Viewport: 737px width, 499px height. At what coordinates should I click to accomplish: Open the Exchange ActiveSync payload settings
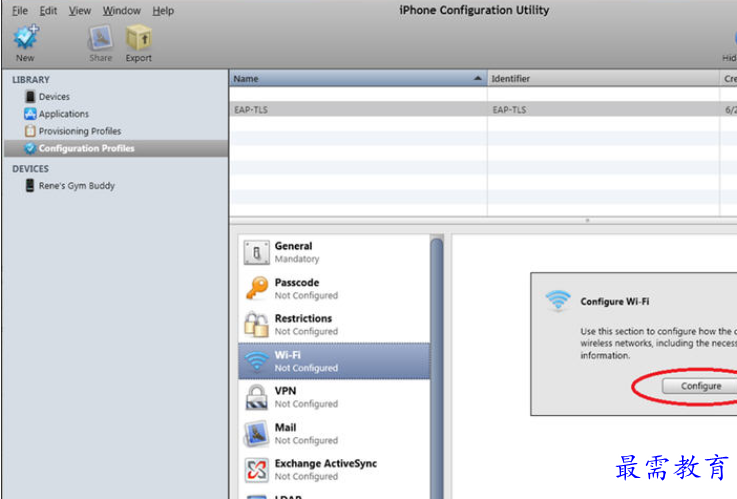[334, 469]
